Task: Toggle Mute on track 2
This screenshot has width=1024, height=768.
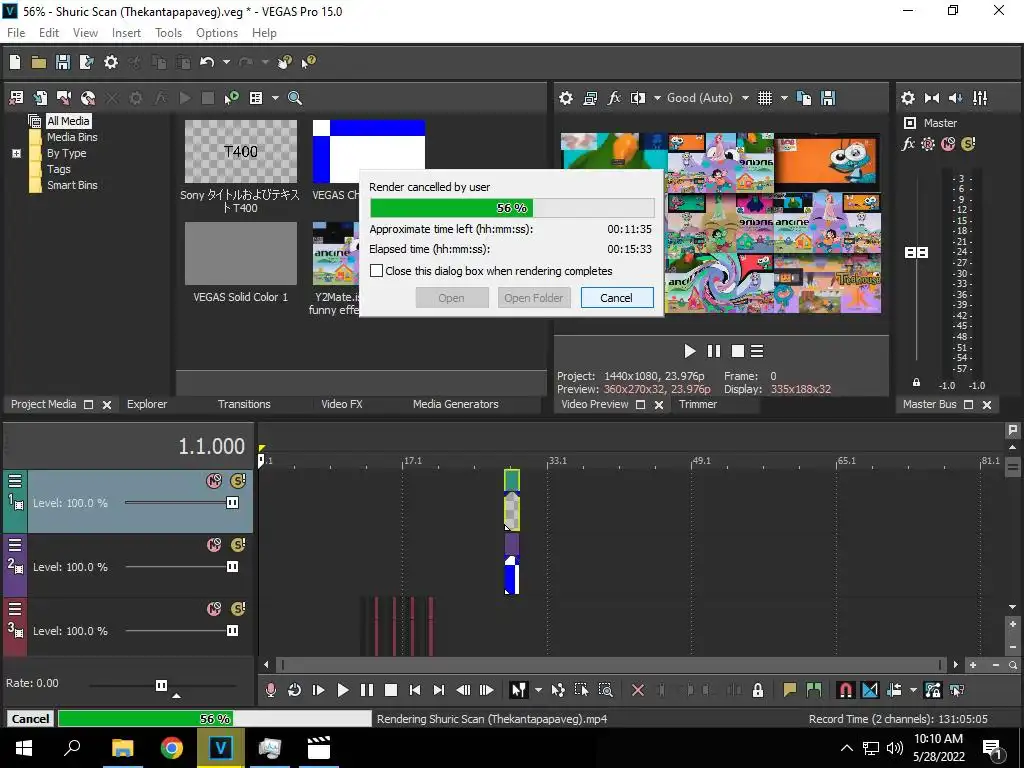Action: point(214,545)
